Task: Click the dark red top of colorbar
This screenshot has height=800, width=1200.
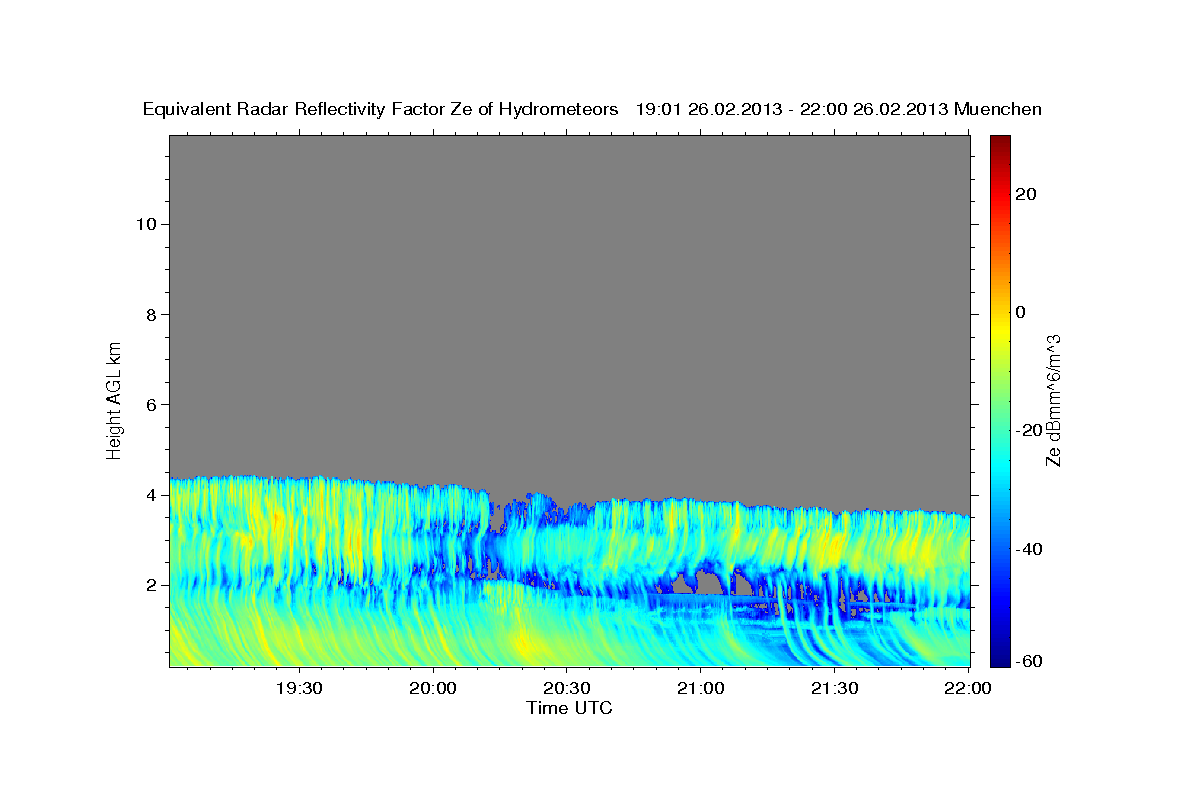Action: click(x=1001, y=142)
